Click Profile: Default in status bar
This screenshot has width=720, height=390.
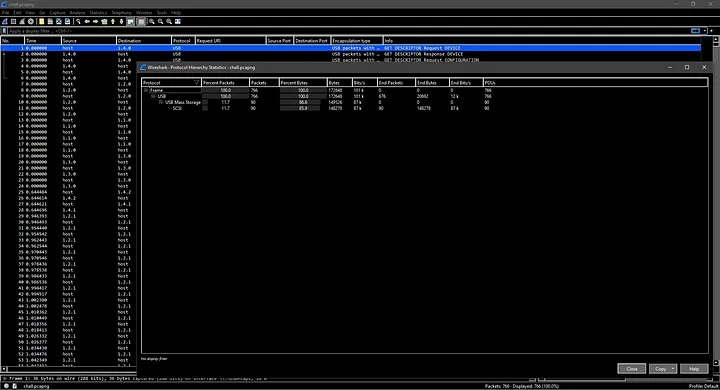pos(703,386)
